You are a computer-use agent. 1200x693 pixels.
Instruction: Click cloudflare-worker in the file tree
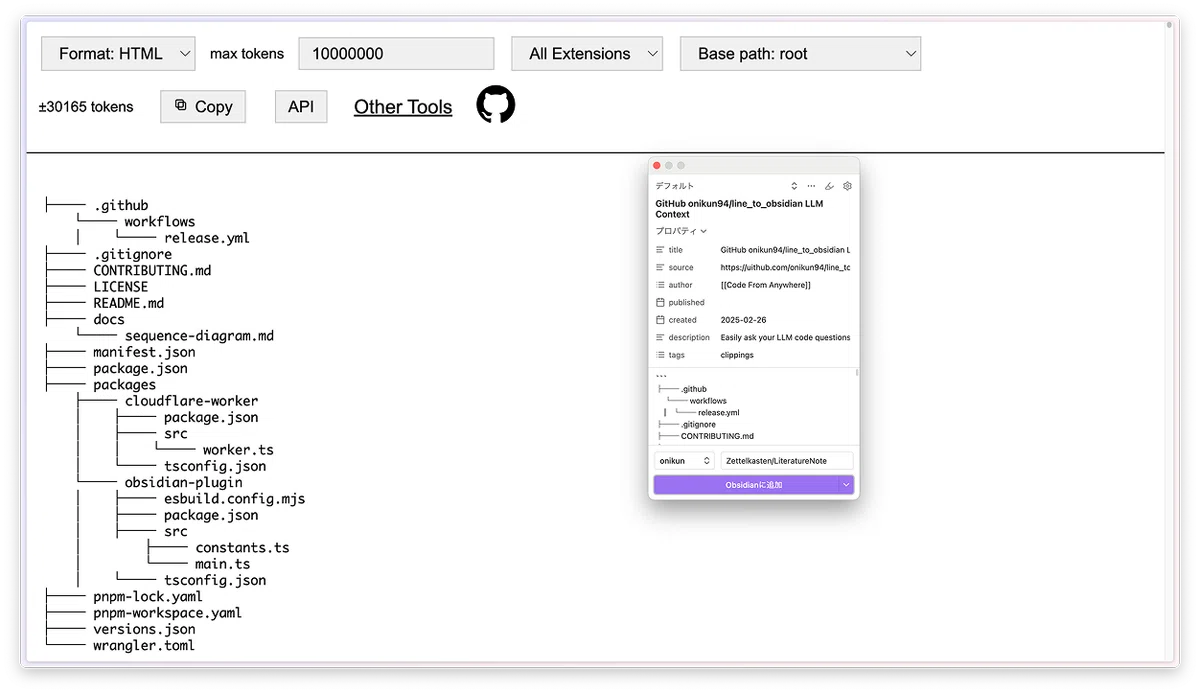click(x=191, y=401)
